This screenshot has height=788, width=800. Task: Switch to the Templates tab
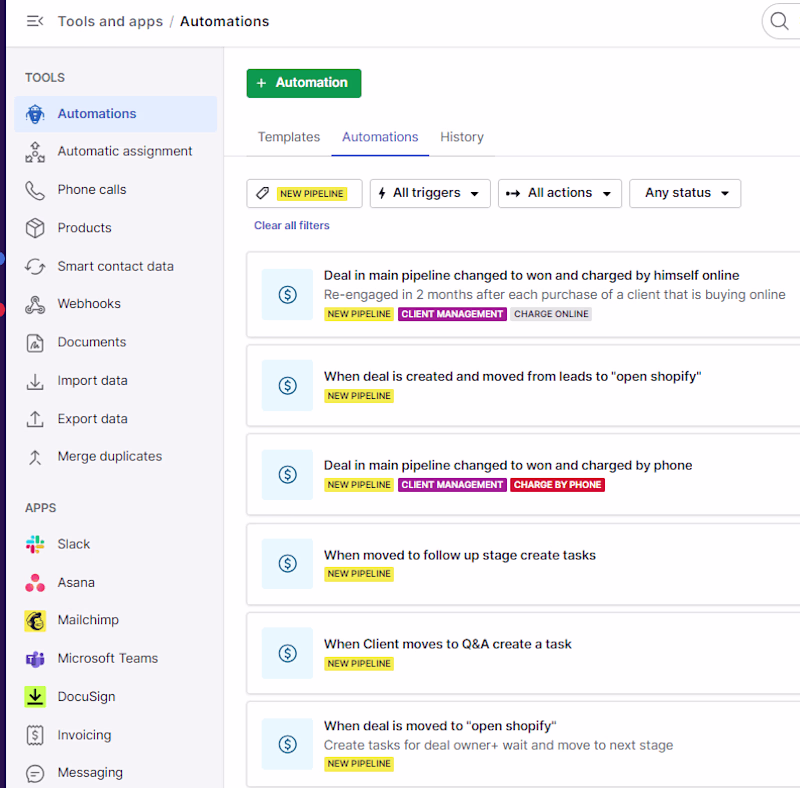pyautogui.click(x=289, y=137)
